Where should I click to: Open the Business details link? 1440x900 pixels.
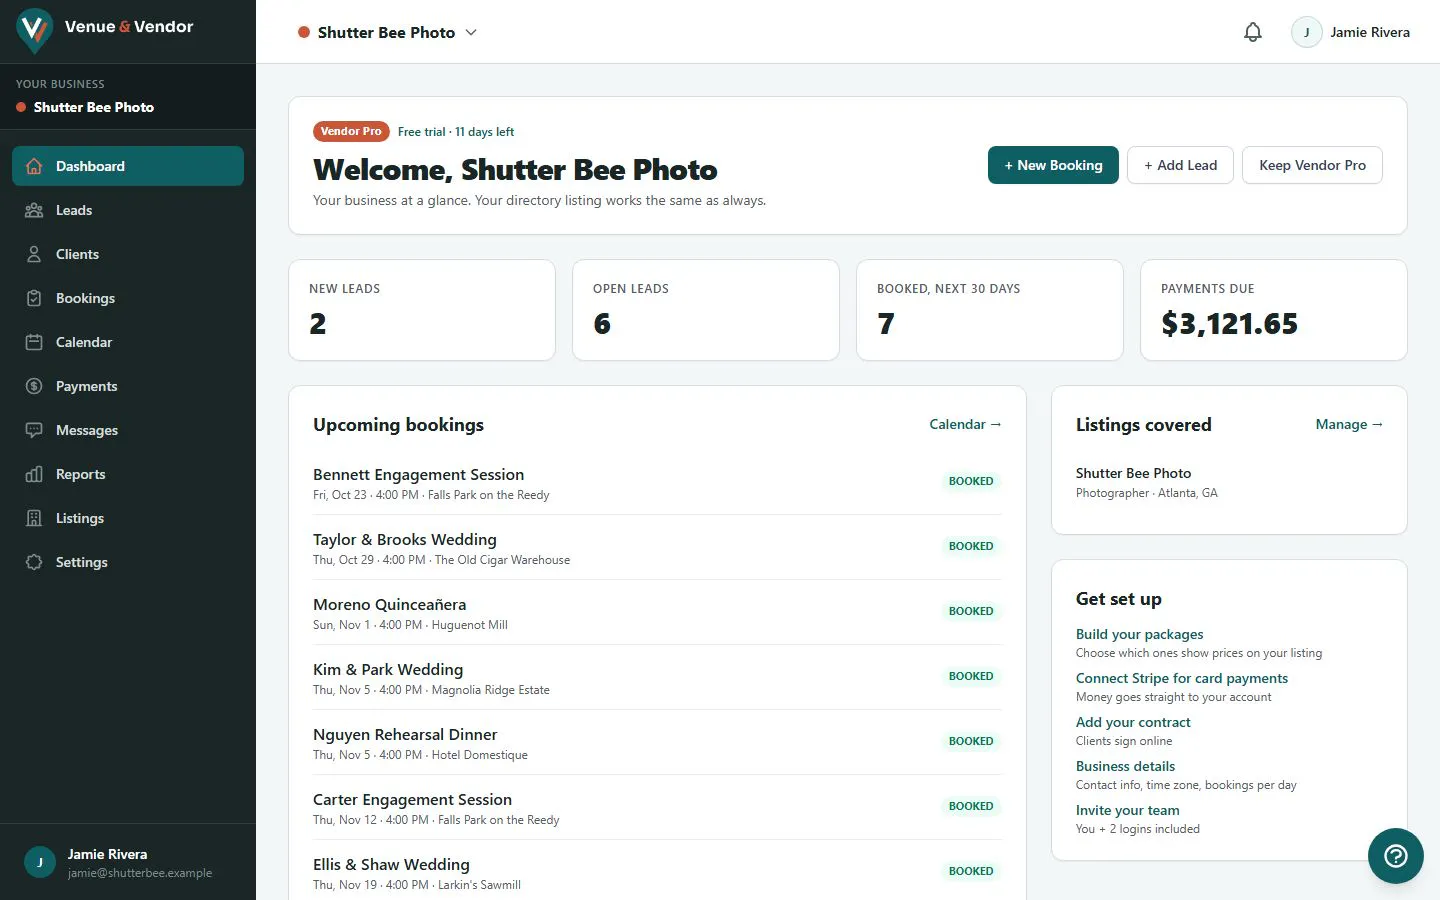click(x=1125, y=766)
